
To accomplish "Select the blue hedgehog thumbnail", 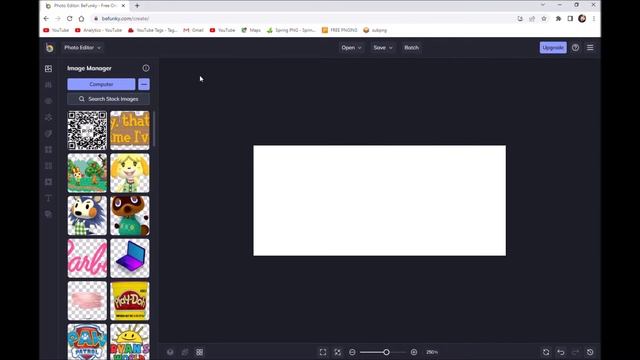I will pos(87,216).
